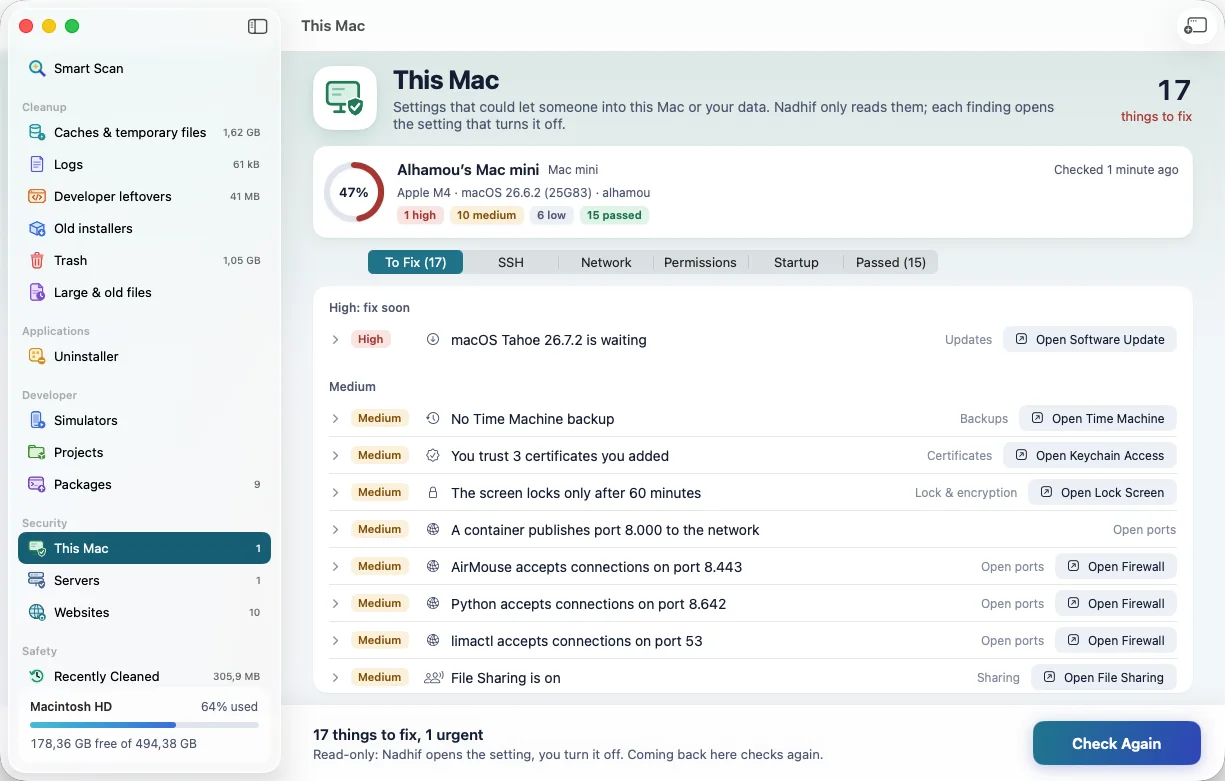Click the 47% security score ring
Image resolution: width=1225 pixels, height=781 pixels.
click(354, 192)
